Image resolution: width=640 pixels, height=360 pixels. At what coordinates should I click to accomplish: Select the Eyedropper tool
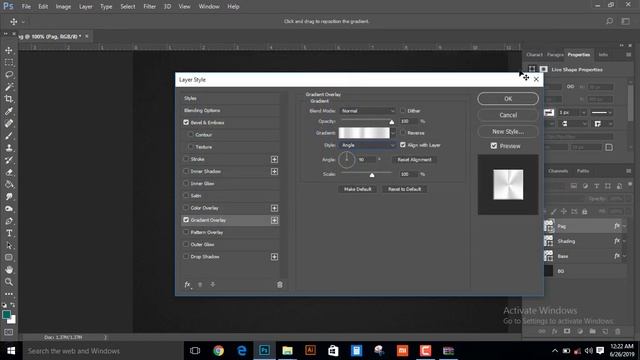[9, 111]
